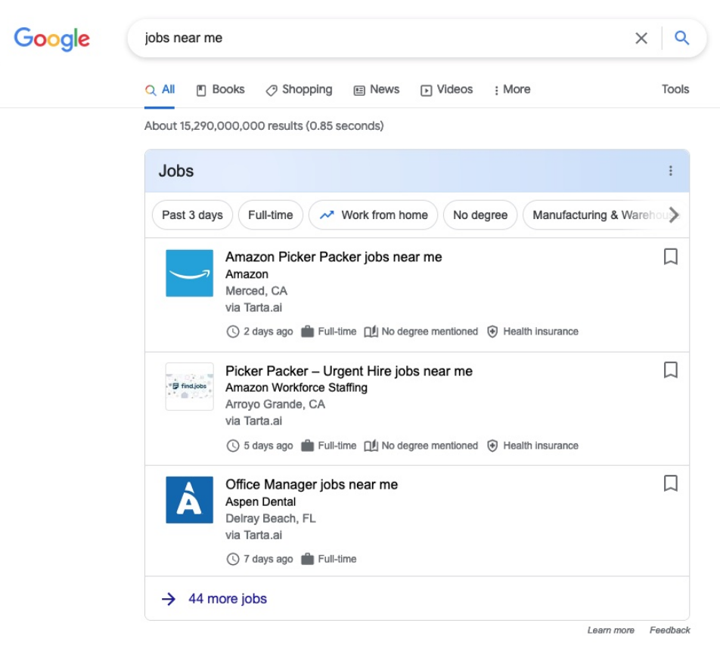Click 'Delray Beach, FL' location text
This screenshot has width=720, height=651.
pos(270,519)
